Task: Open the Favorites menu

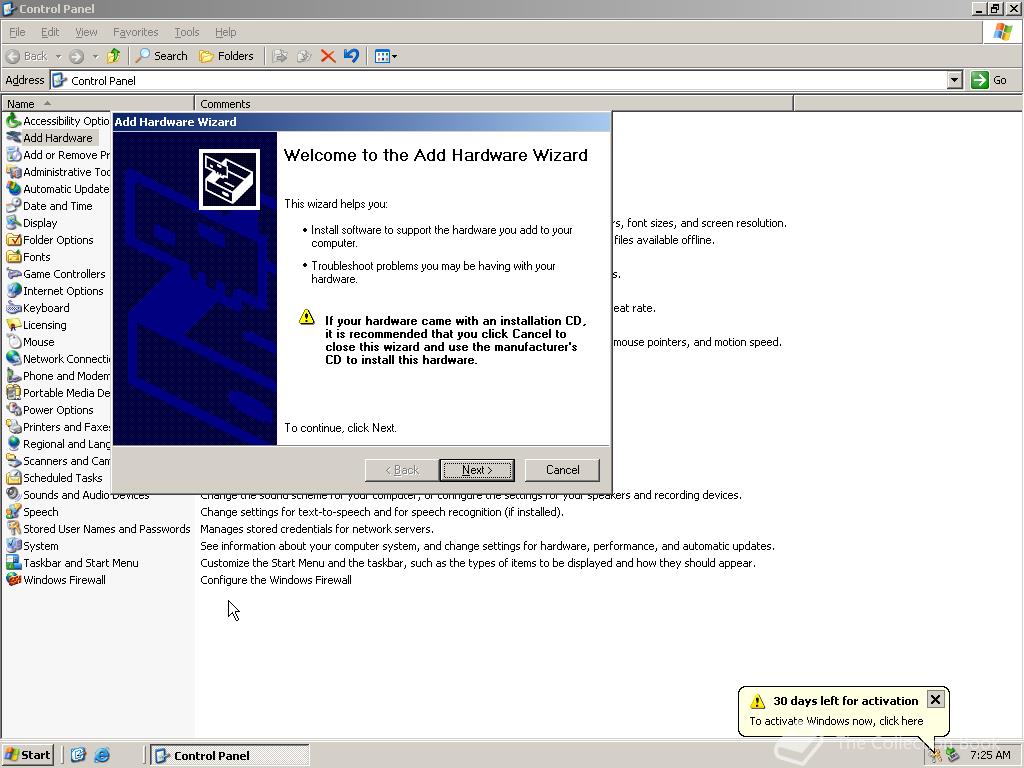Action: 135,32
